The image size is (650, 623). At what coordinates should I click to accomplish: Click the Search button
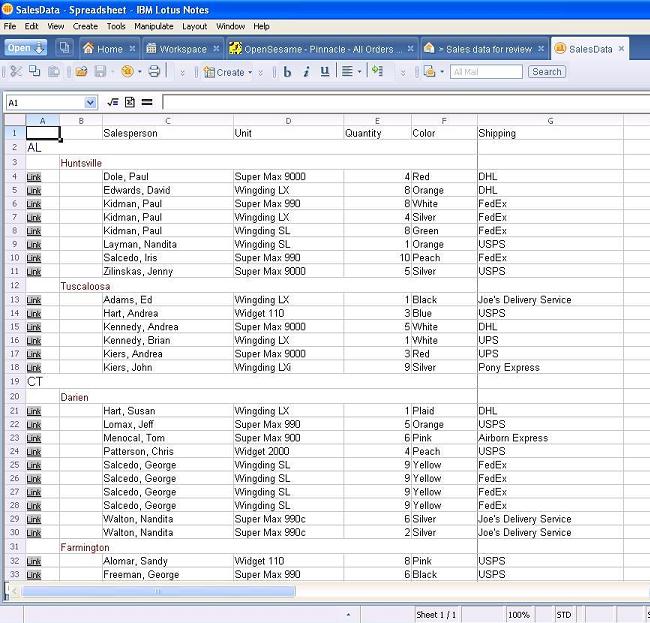(x=546, y=72)
